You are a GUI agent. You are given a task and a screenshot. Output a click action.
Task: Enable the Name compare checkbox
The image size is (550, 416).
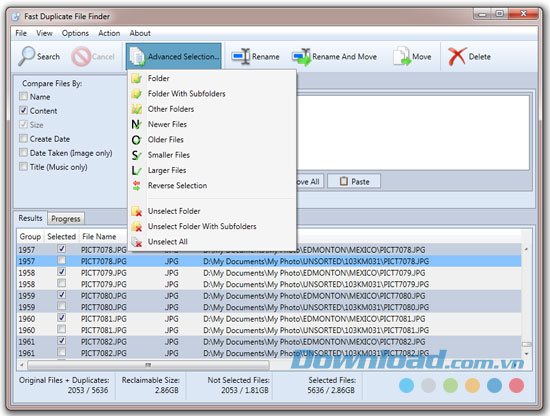[24, 96]
